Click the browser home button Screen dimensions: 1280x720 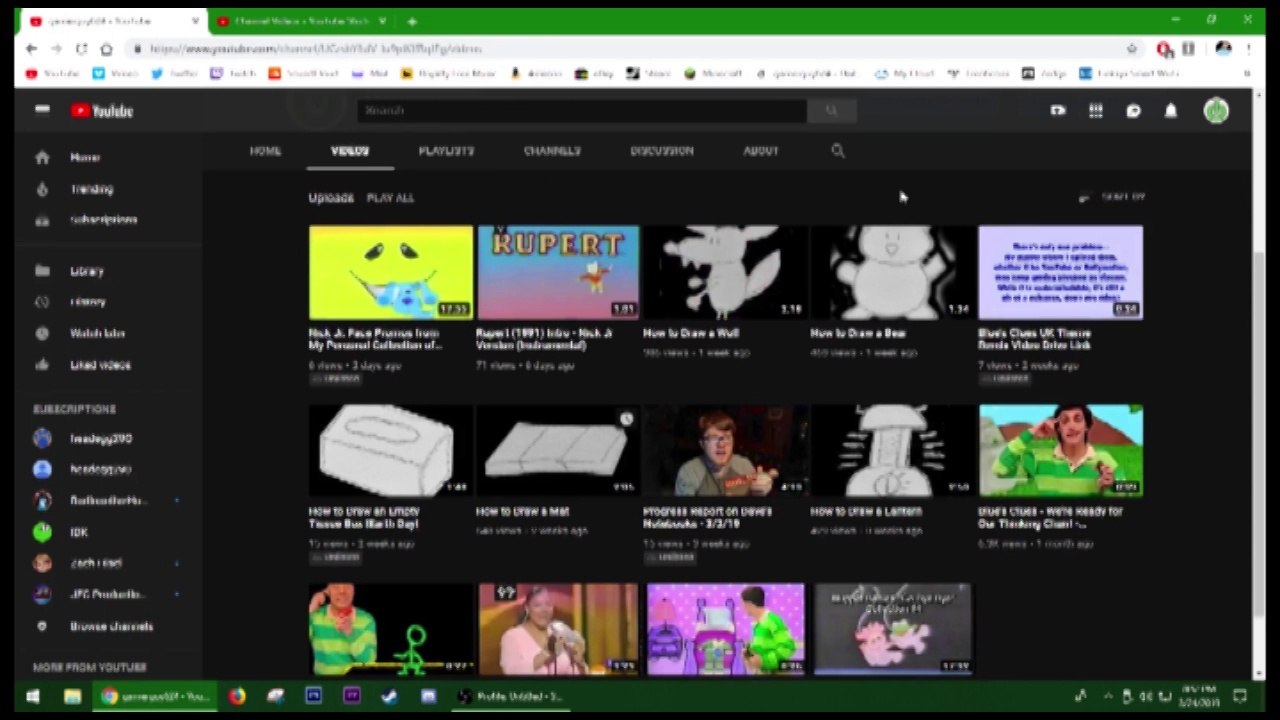(x=106, y=49)
